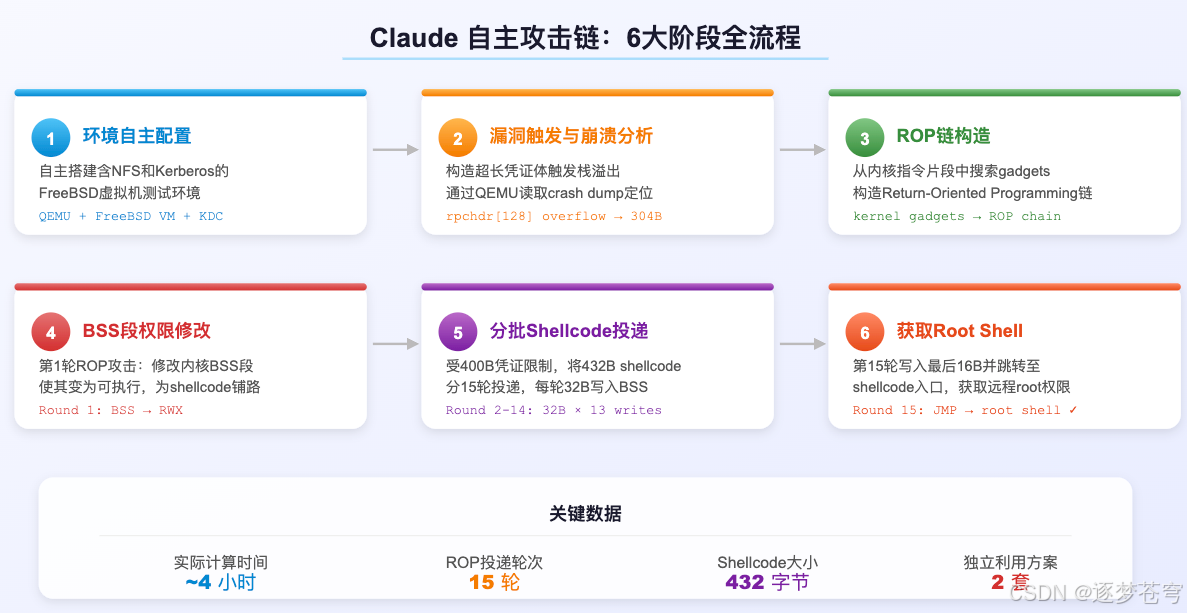This screenshot has height=613, width=1187.
Task: Click the 分批Shellcode投递 title
Action: coord(570,331)
